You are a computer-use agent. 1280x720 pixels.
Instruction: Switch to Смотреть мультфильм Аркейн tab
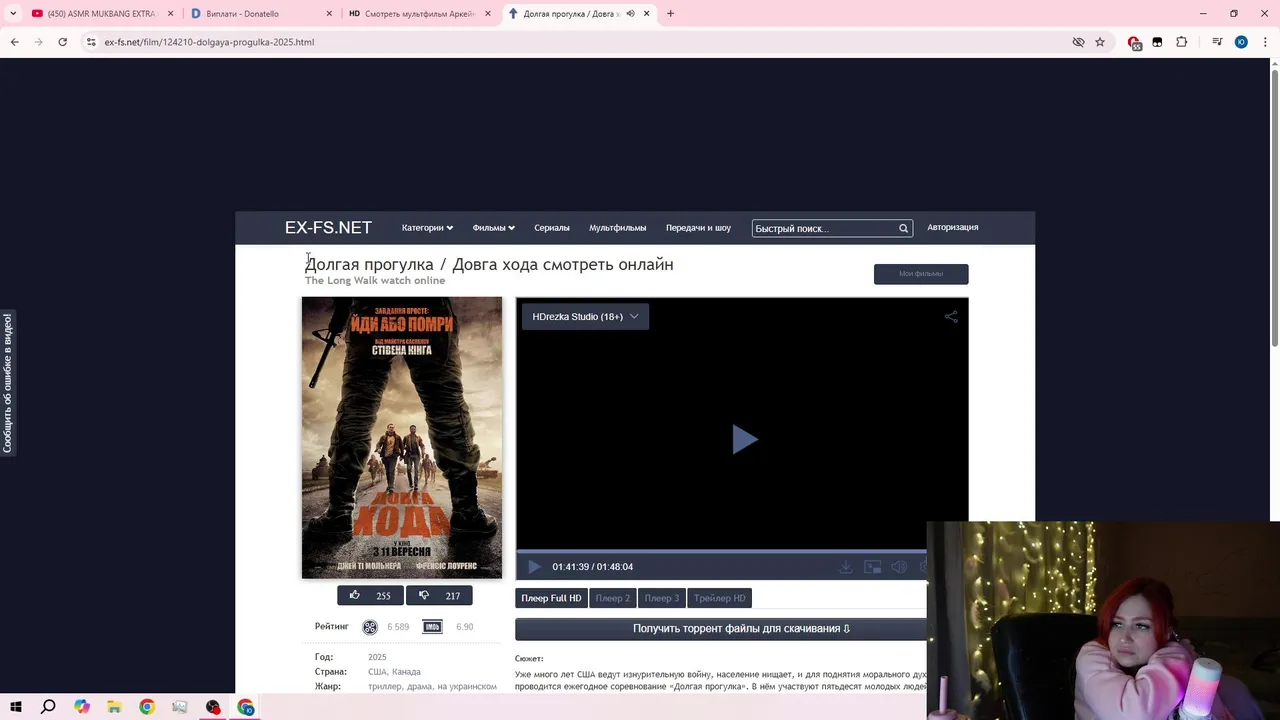(418, 14)
